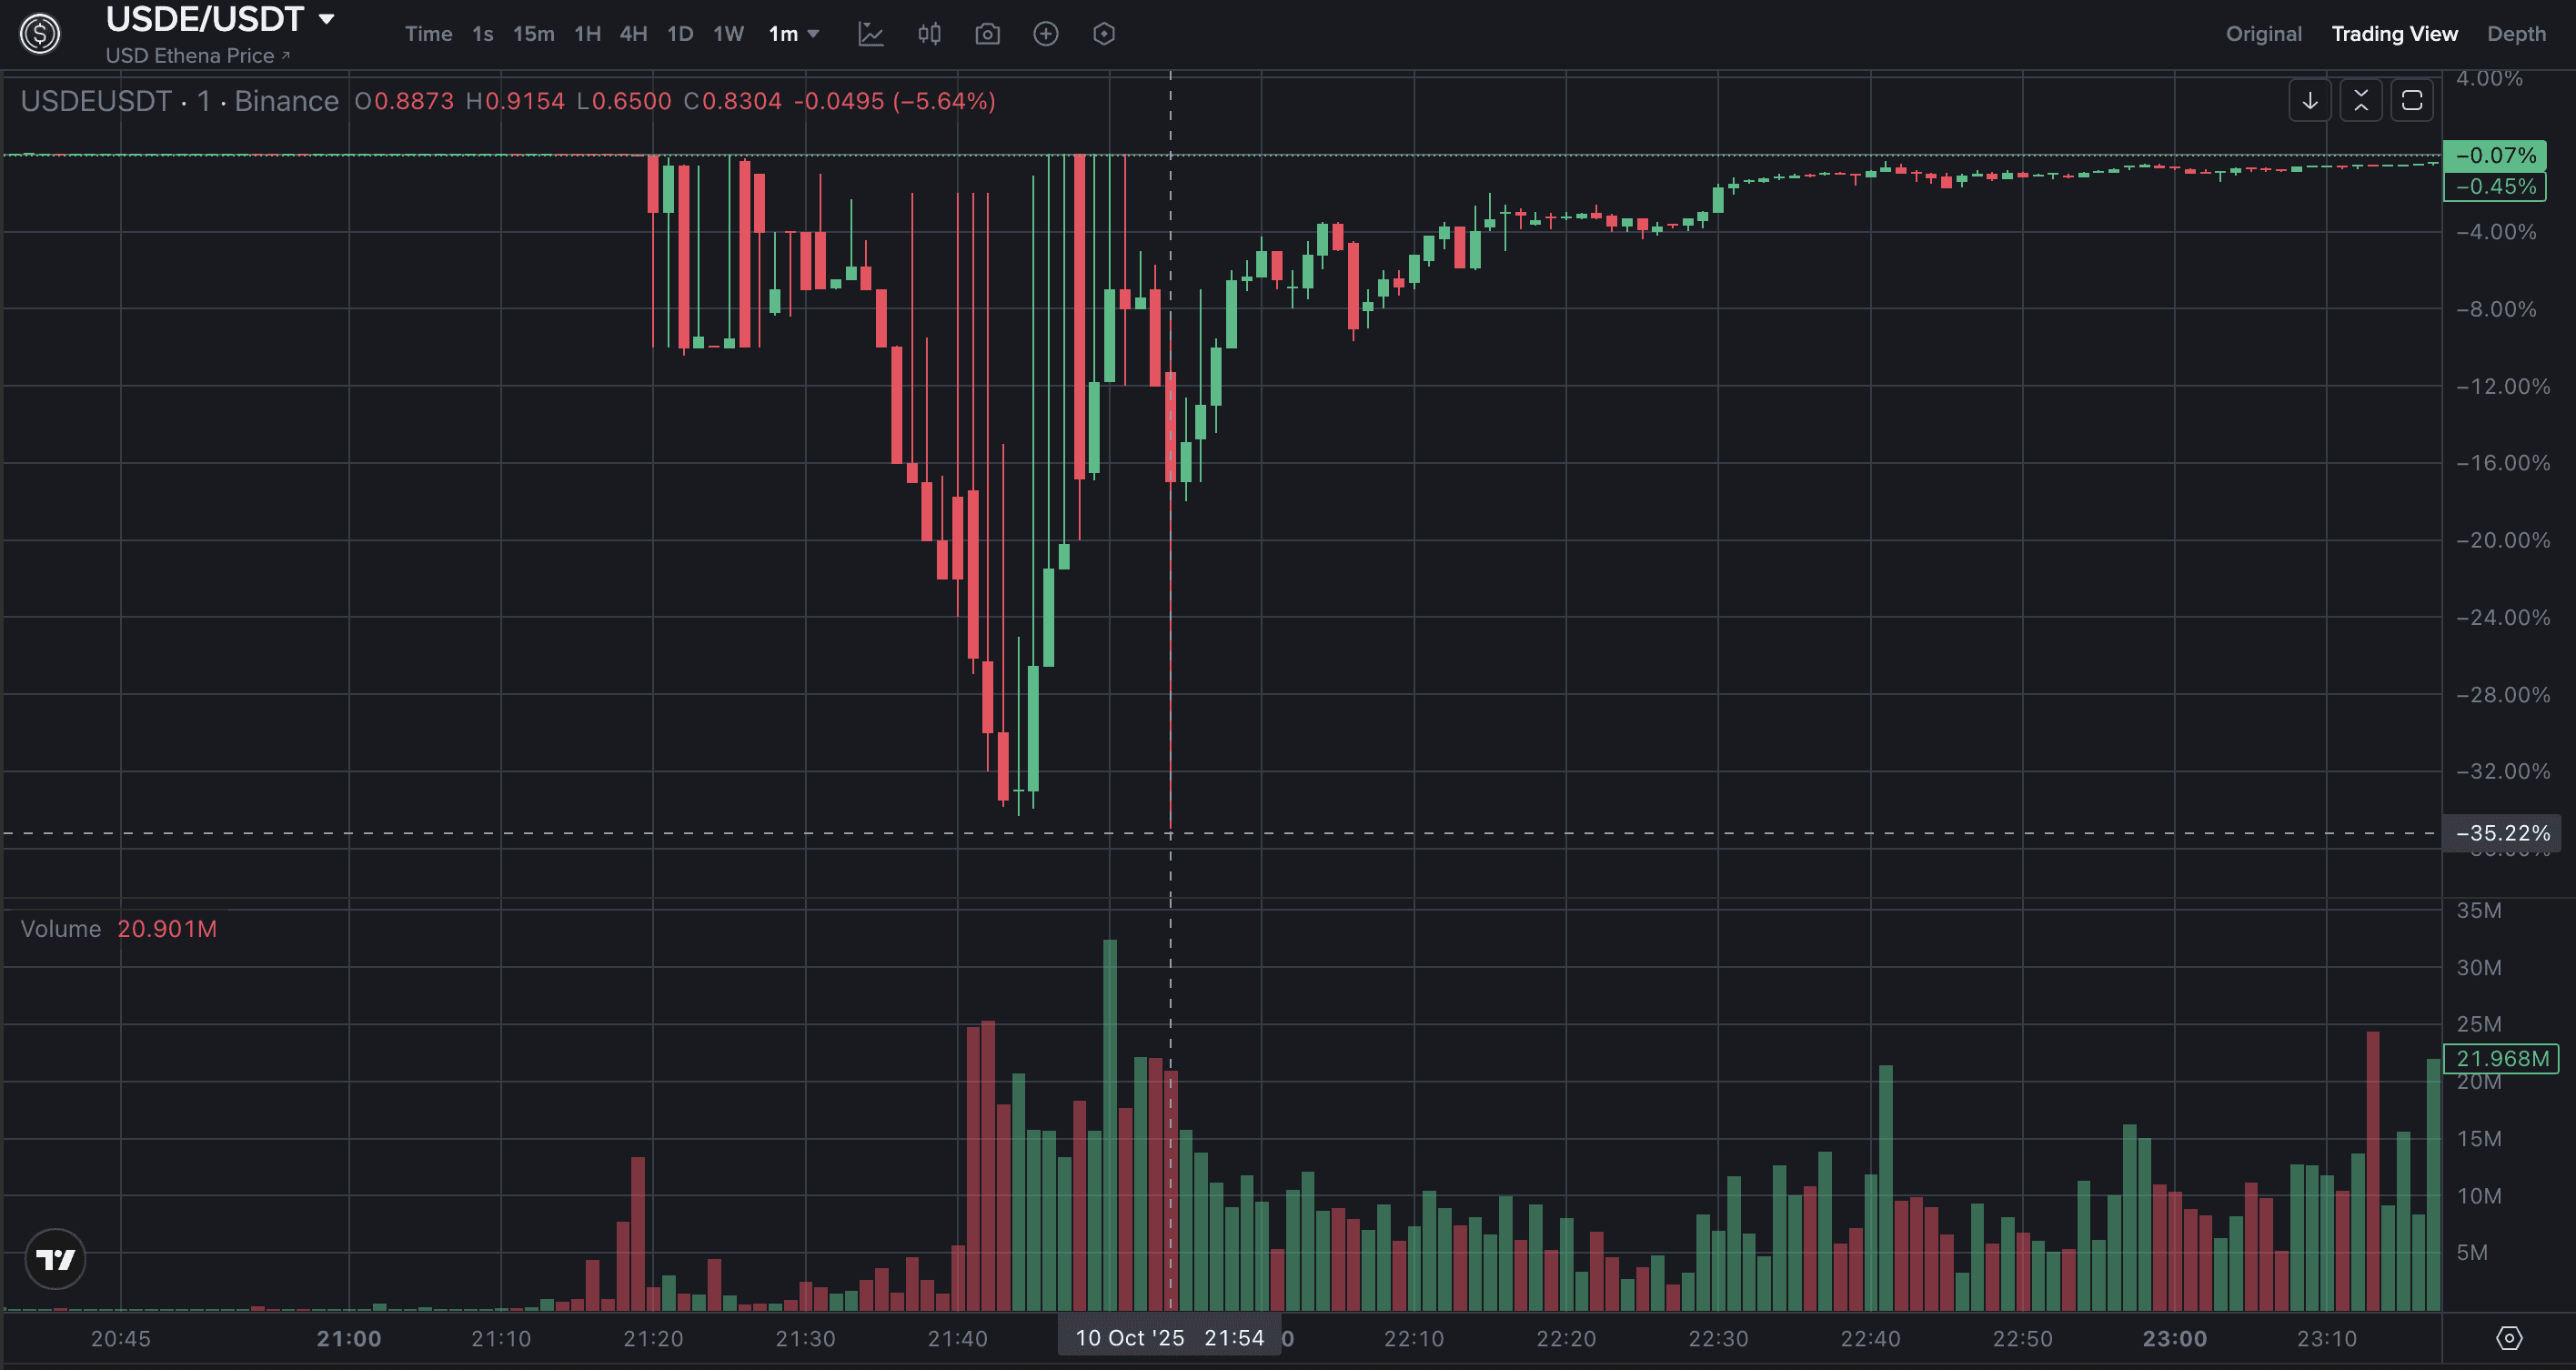Expand the USDE/USDT pair dropdown

[x=326, y=19]
